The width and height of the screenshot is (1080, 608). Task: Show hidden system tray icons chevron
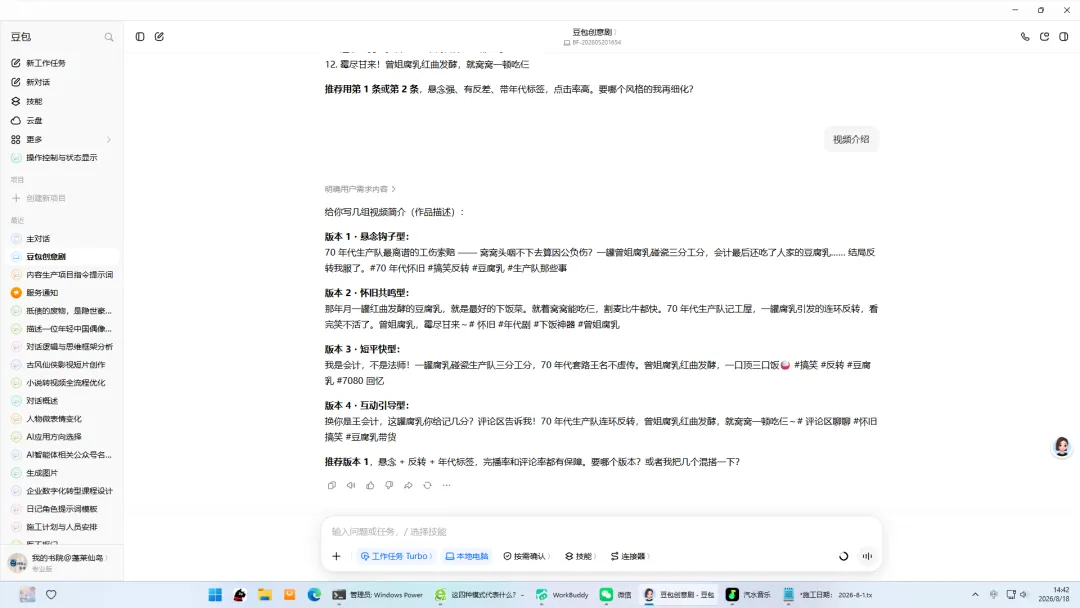tap(975, 595)
